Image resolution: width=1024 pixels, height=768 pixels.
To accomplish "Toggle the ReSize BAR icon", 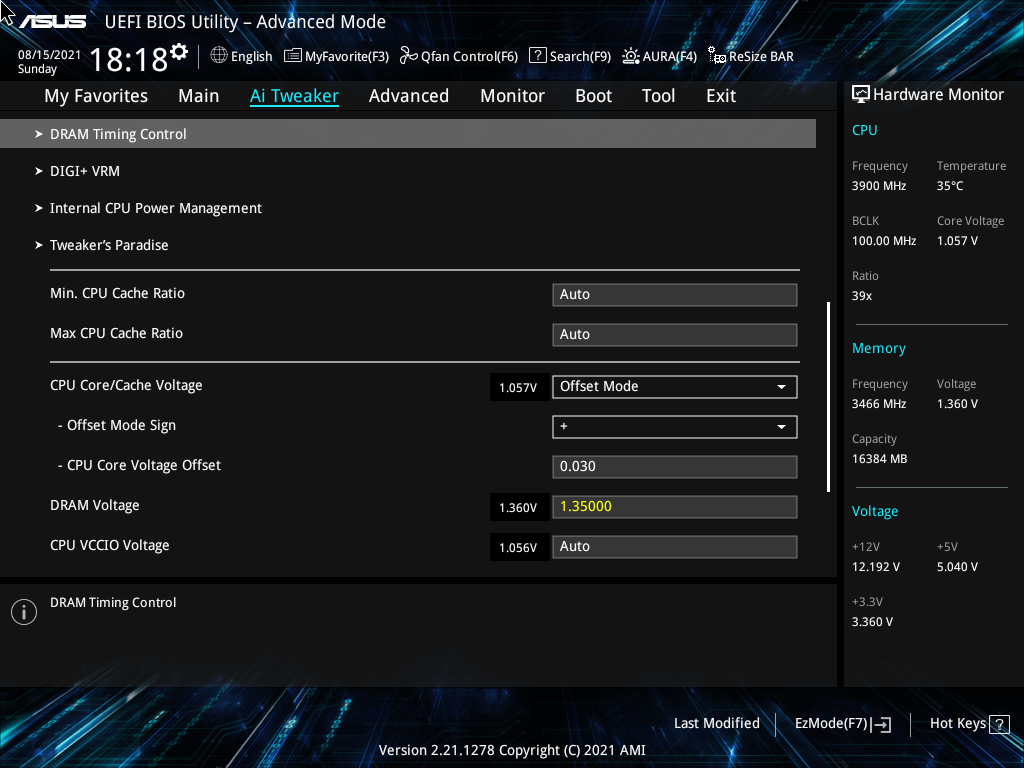I will (716, 56).
